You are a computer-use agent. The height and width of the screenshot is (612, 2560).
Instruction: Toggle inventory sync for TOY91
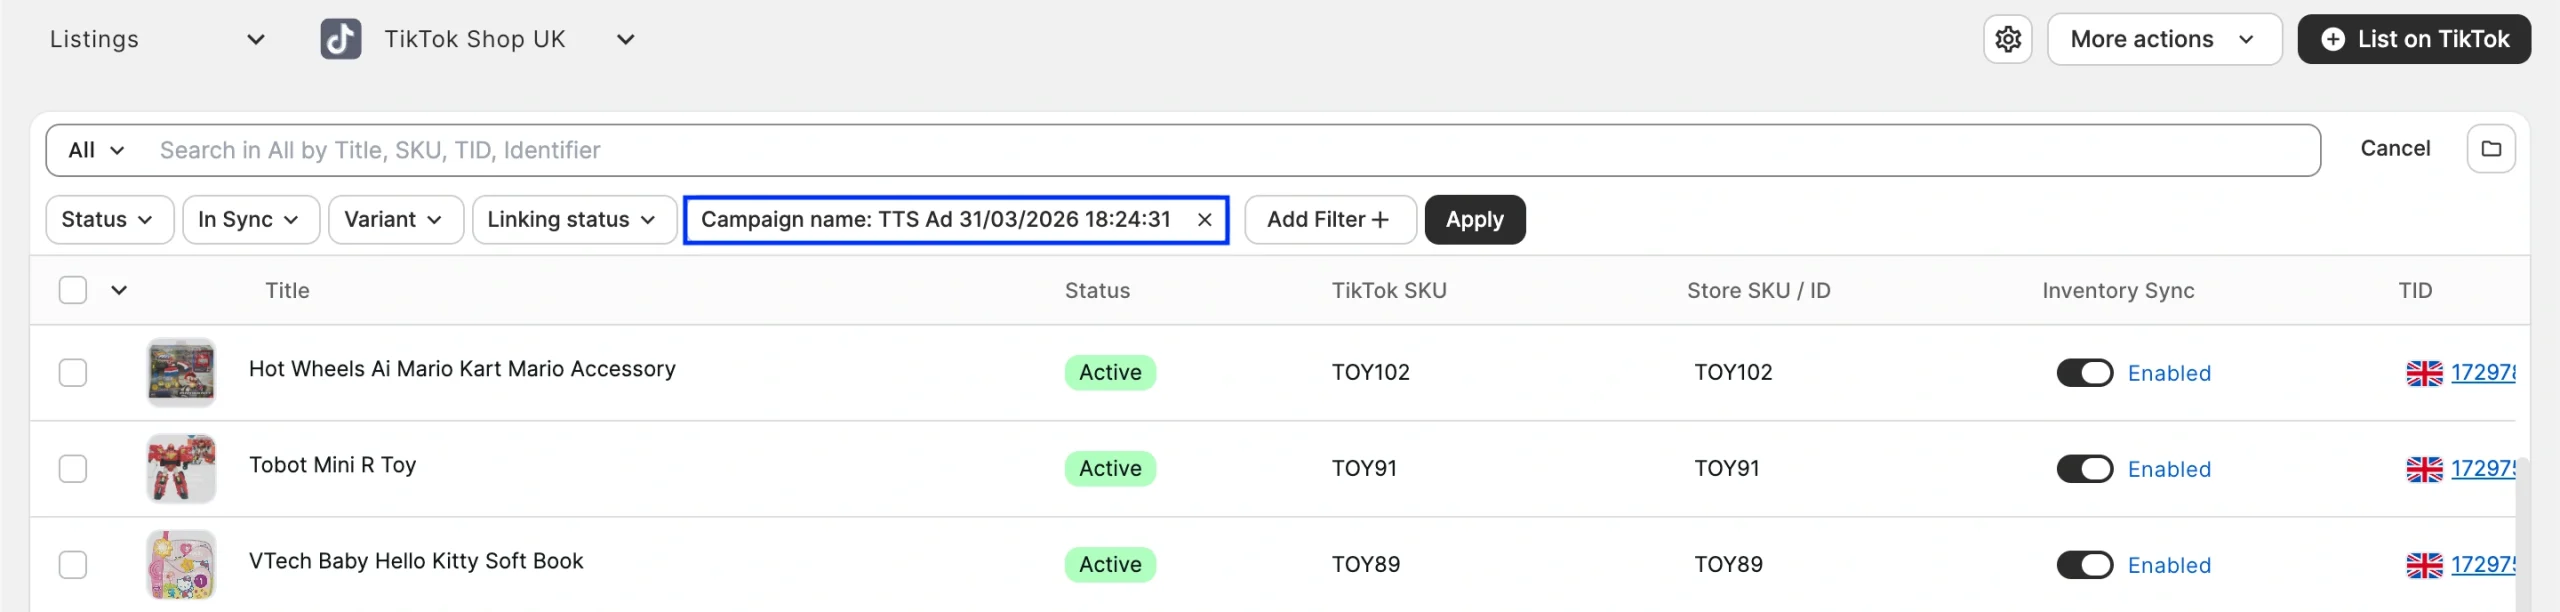pyautogui.click(x=2085, y=469)
